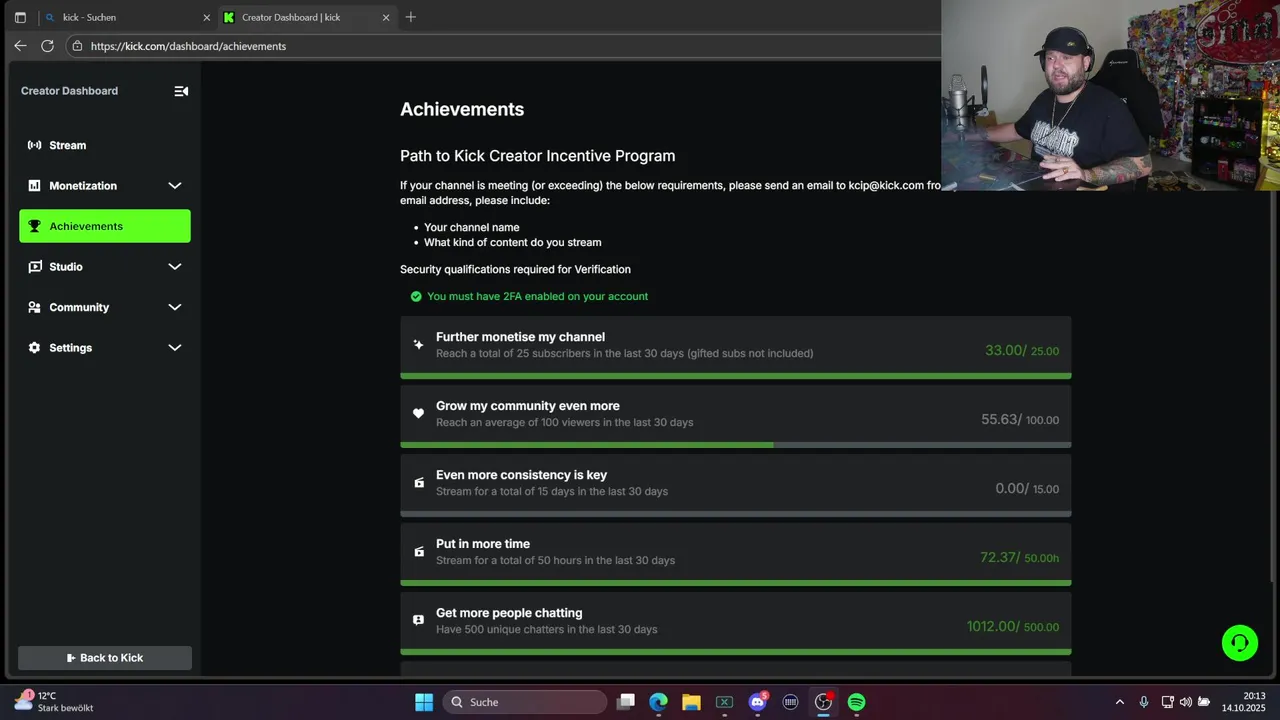Screen dimensions: 1280x720
Task: Open the weather widget
Action: [55, 701]
